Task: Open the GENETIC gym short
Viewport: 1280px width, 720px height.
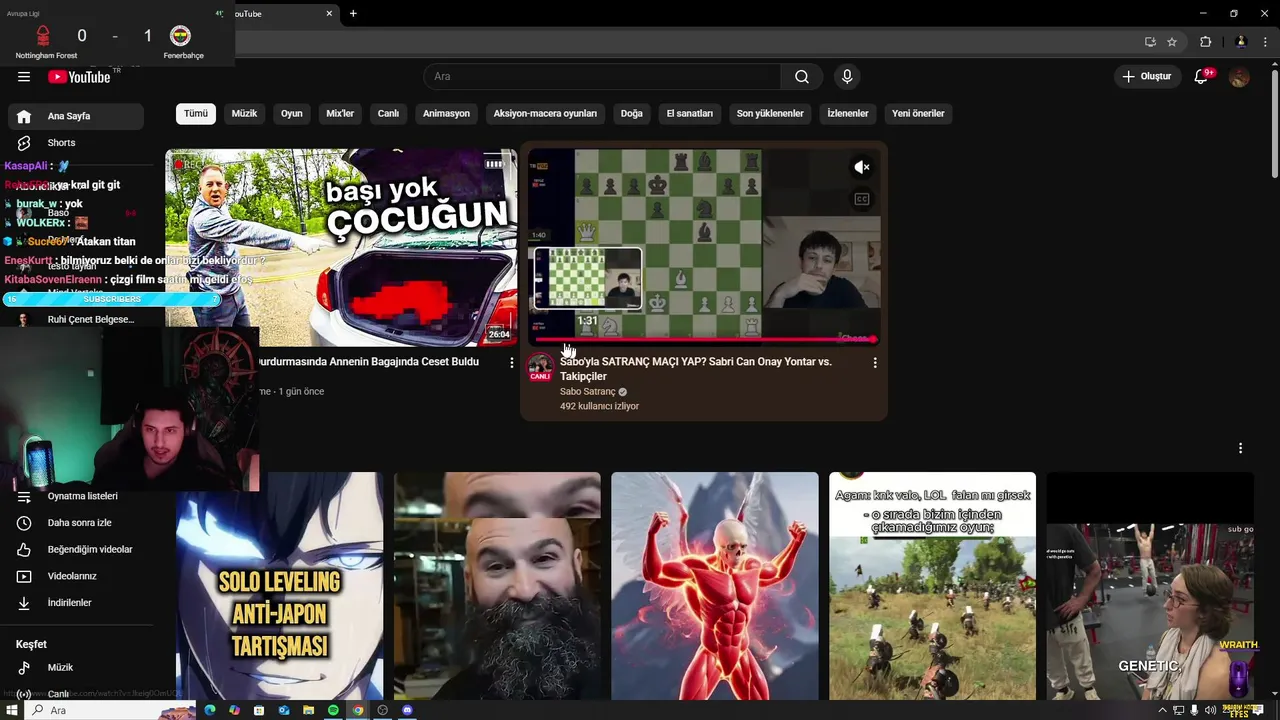Action: tap(1150, 586)
